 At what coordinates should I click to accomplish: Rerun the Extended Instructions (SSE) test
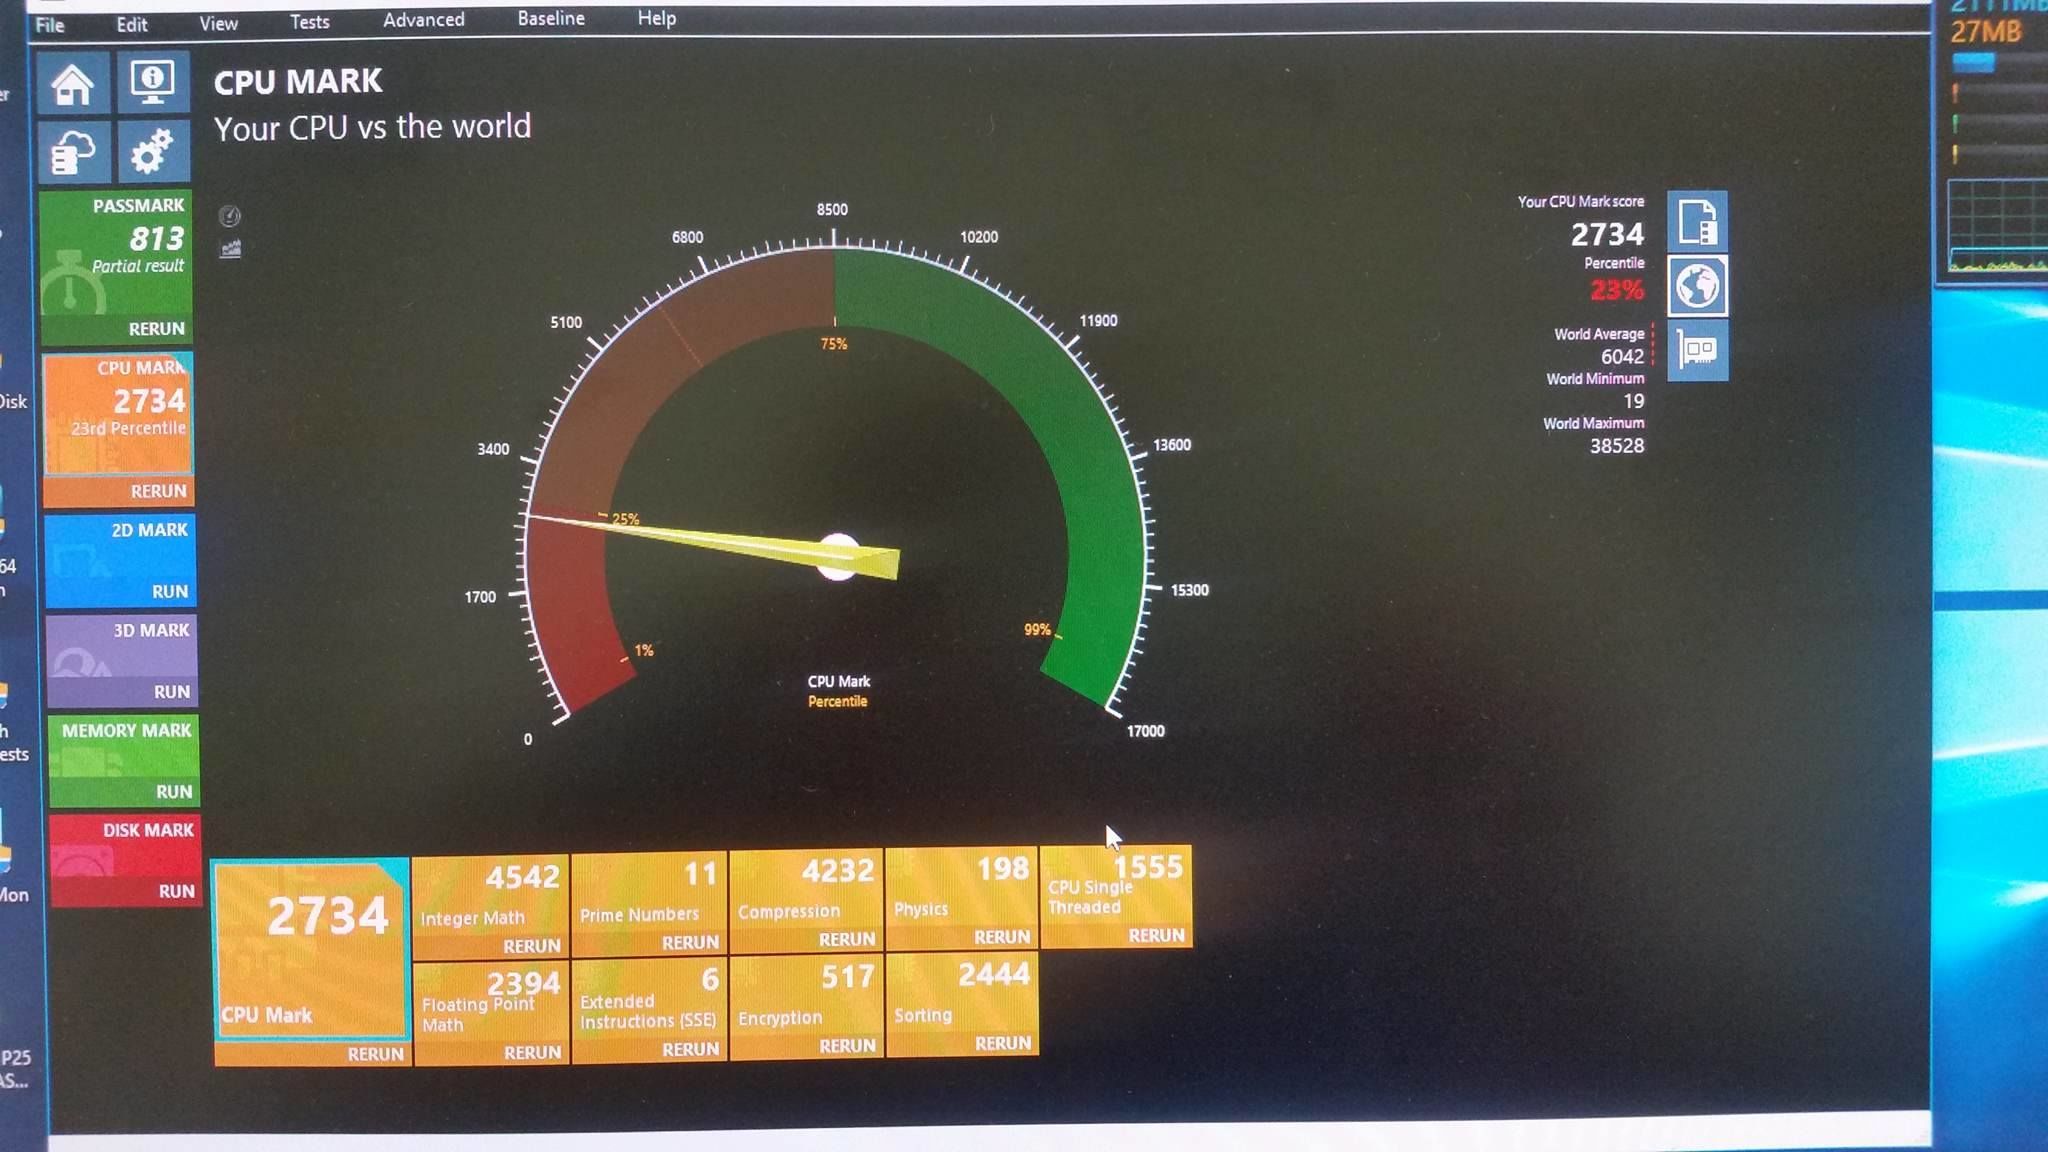click(x=691, y=1049)
